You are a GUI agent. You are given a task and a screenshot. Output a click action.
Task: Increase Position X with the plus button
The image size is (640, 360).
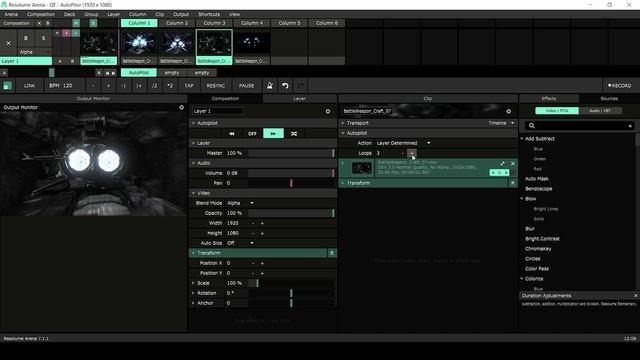click(262, 263)
